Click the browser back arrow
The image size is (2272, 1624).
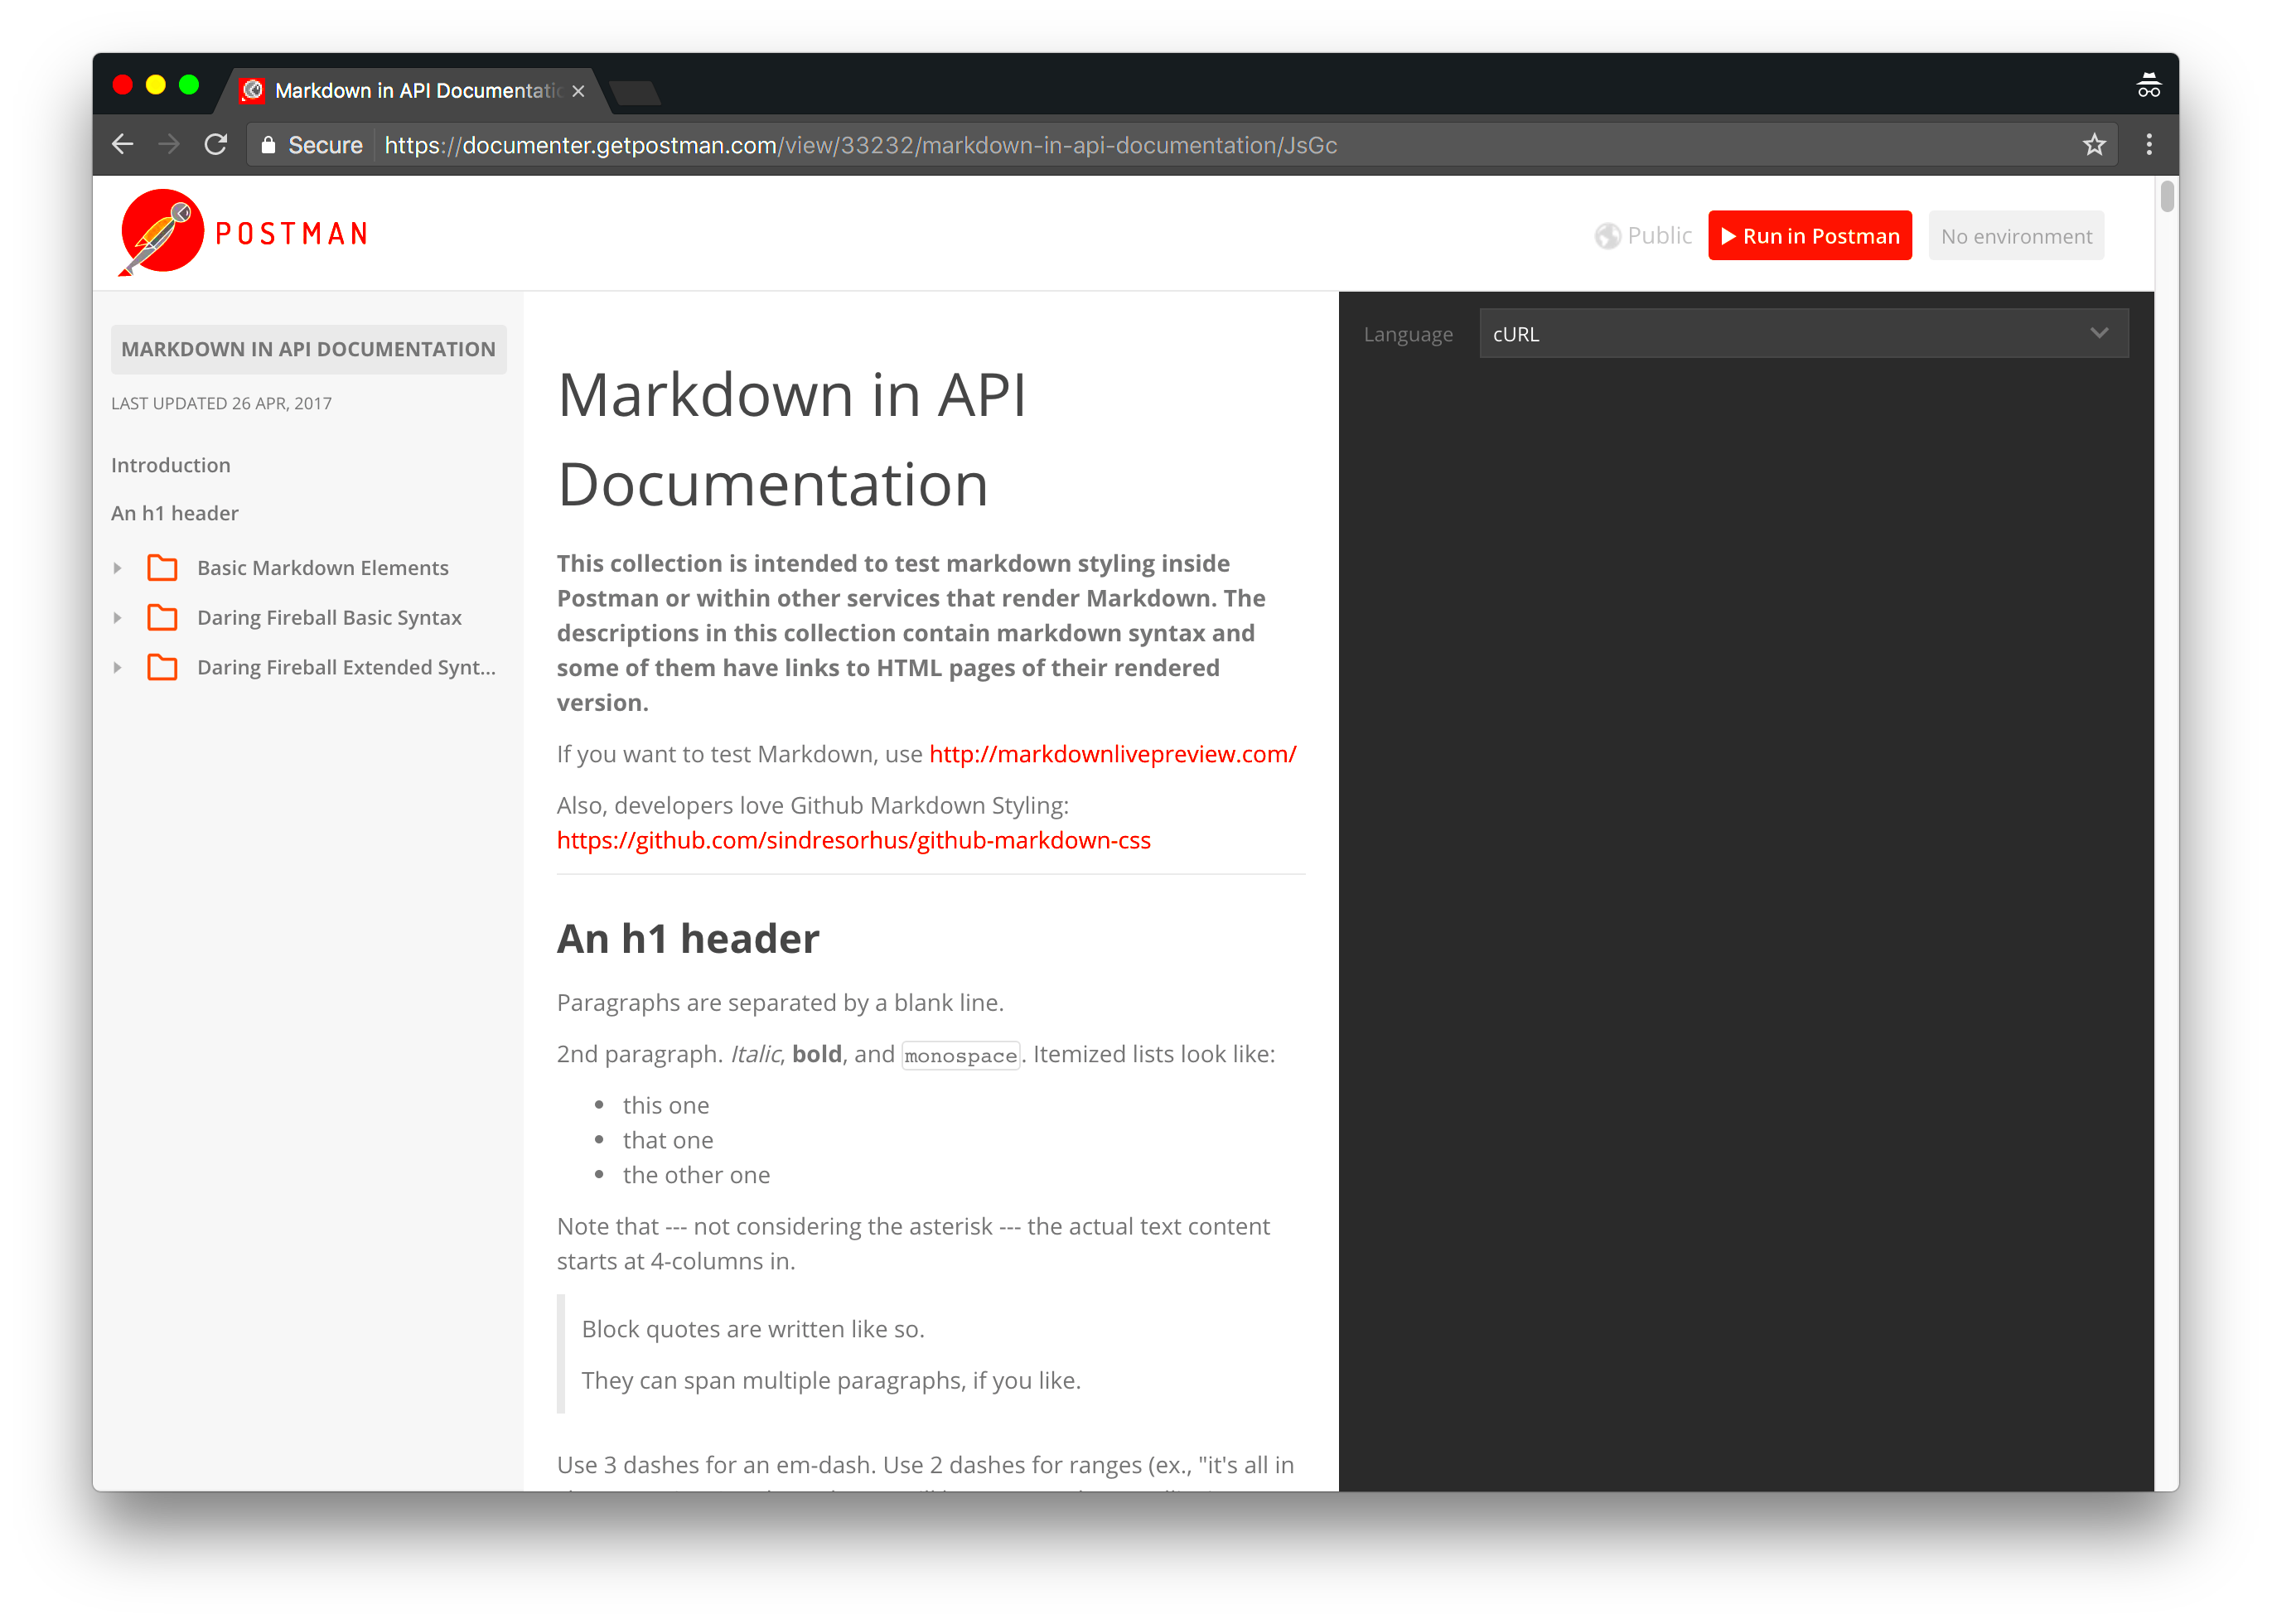tap(122, 144)
